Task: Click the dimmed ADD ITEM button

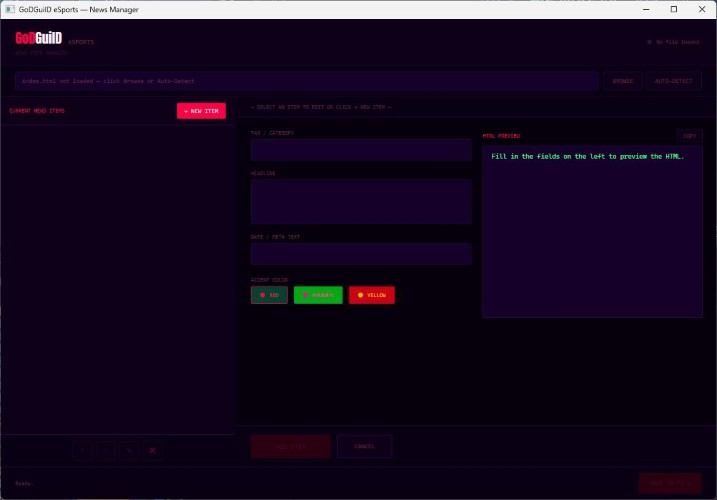Action: pyautogui.click(x=290, y=446)
